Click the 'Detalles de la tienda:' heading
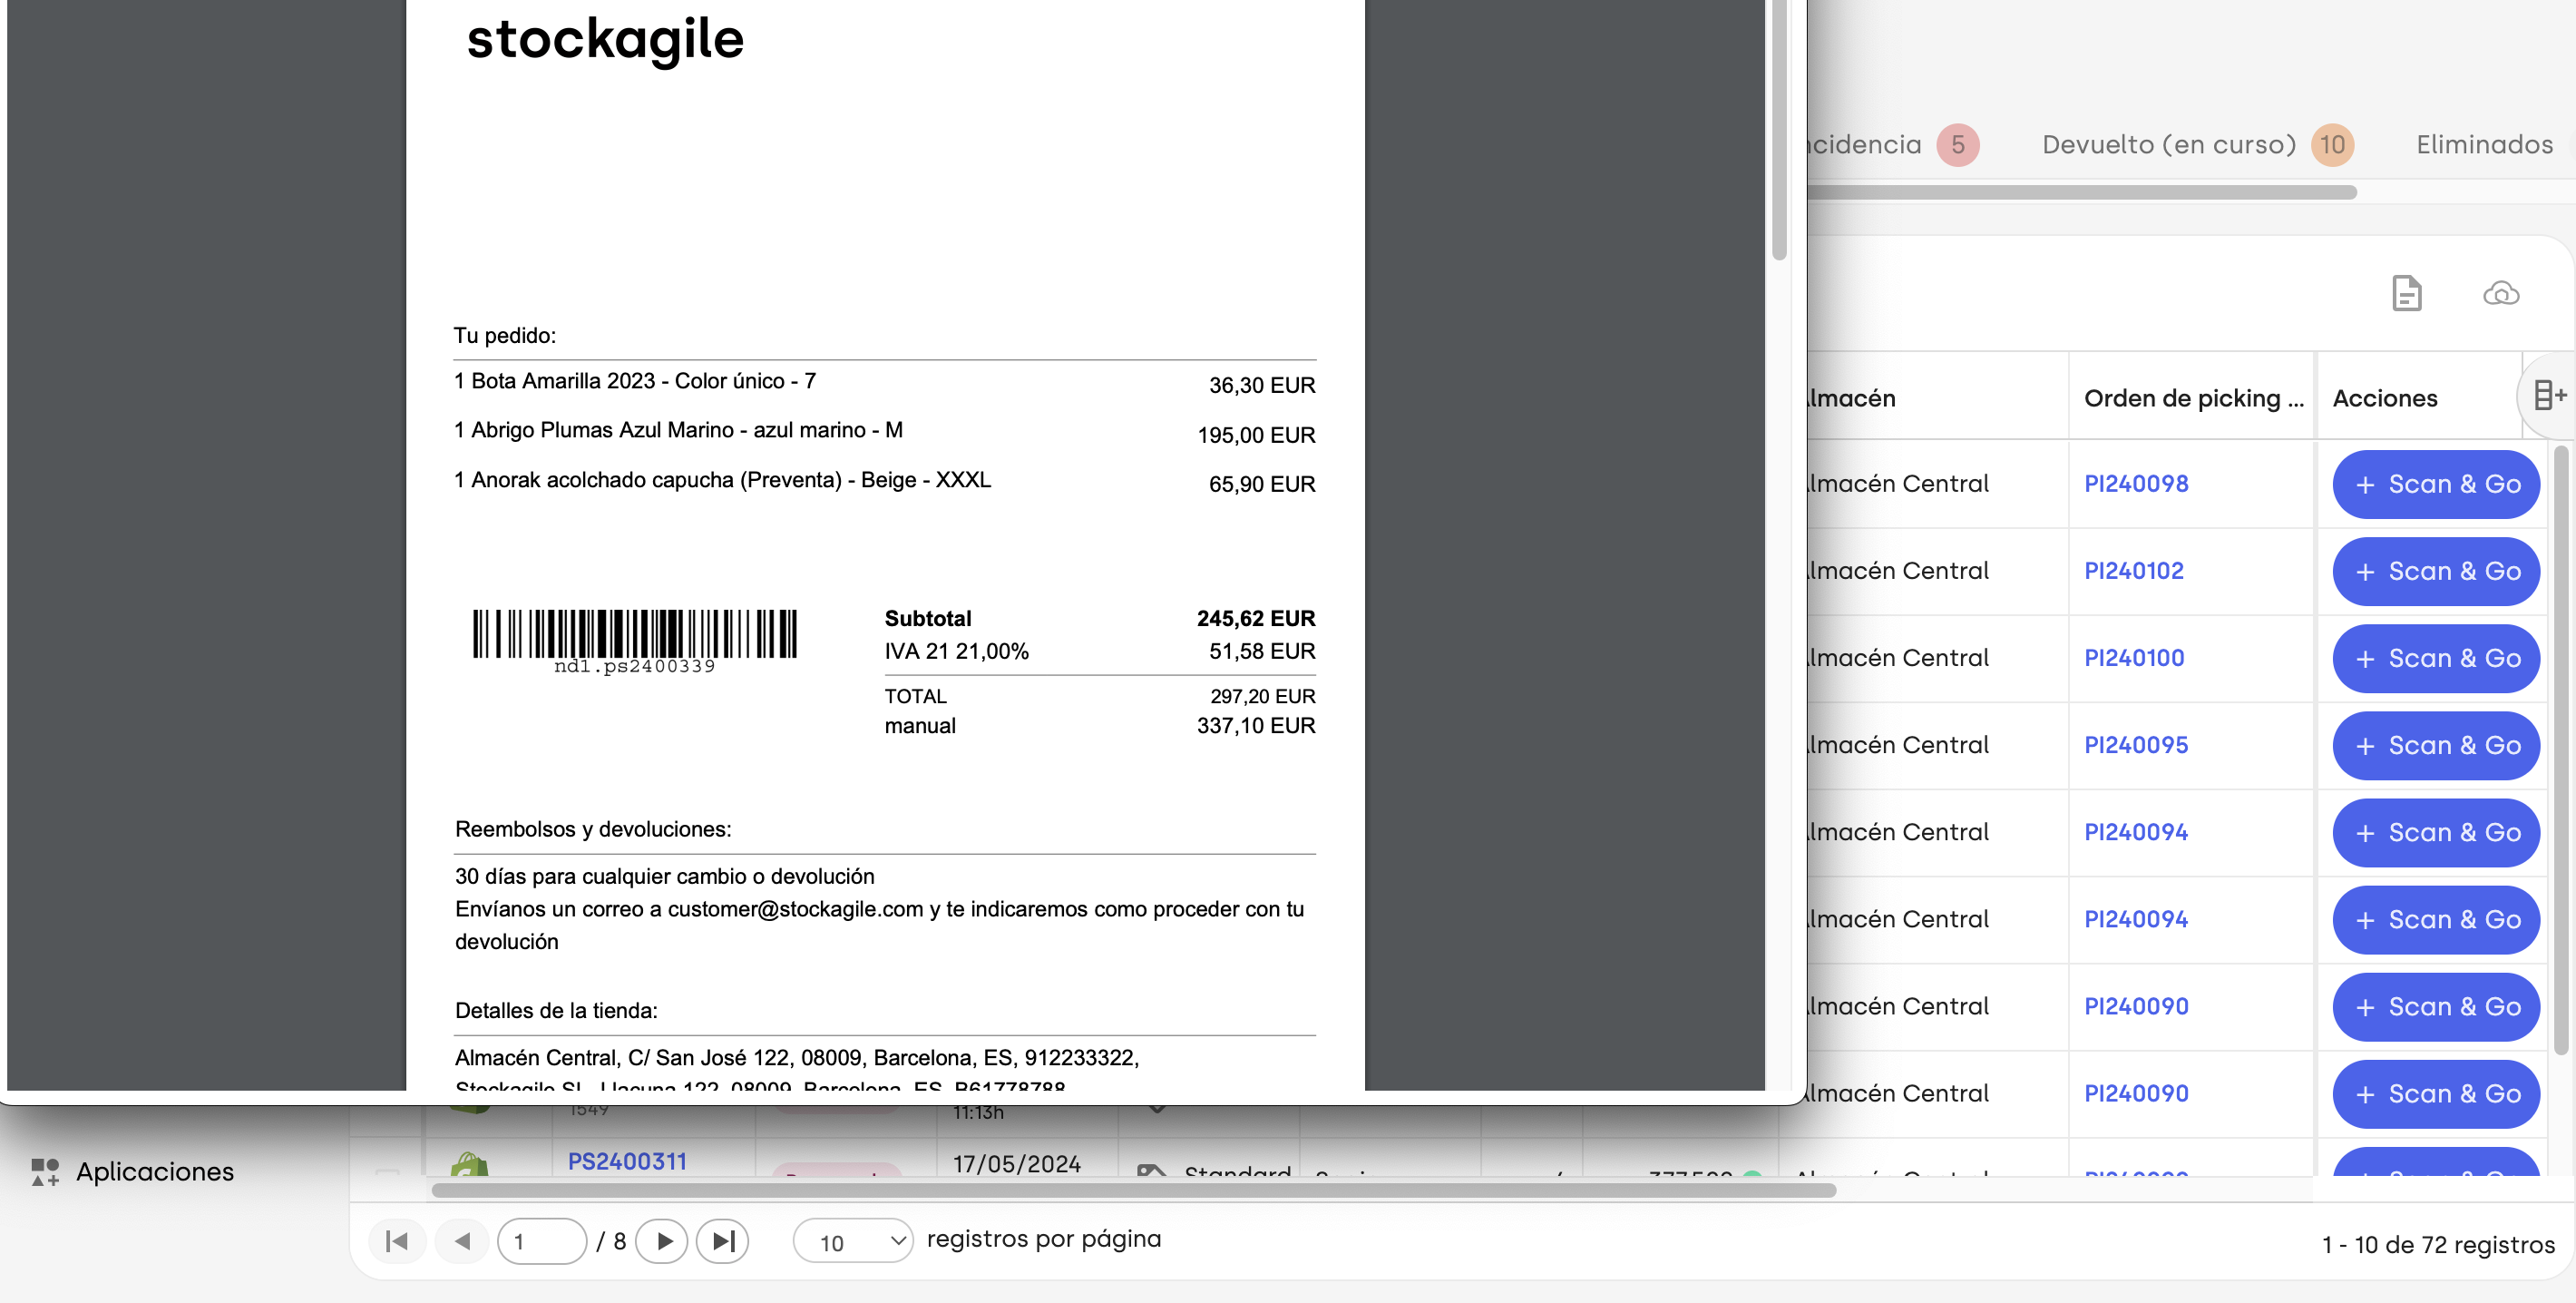2576x1303 pixels. pyautogui.click(x=556, y=1010)
